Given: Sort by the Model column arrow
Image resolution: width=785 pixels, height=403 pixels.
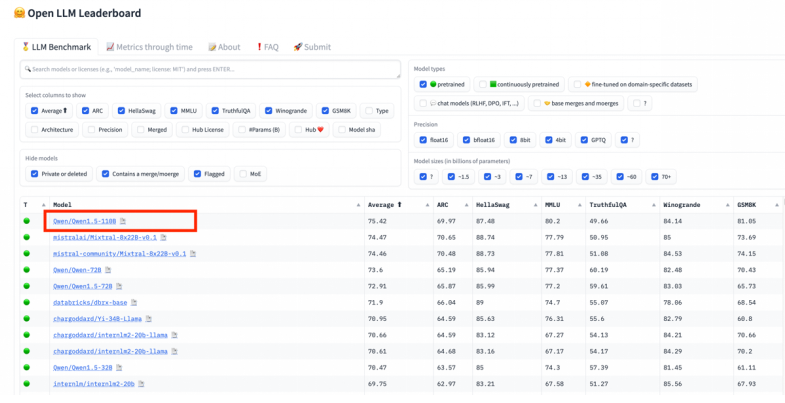Looking at the screenshot, I should (358, 205).
